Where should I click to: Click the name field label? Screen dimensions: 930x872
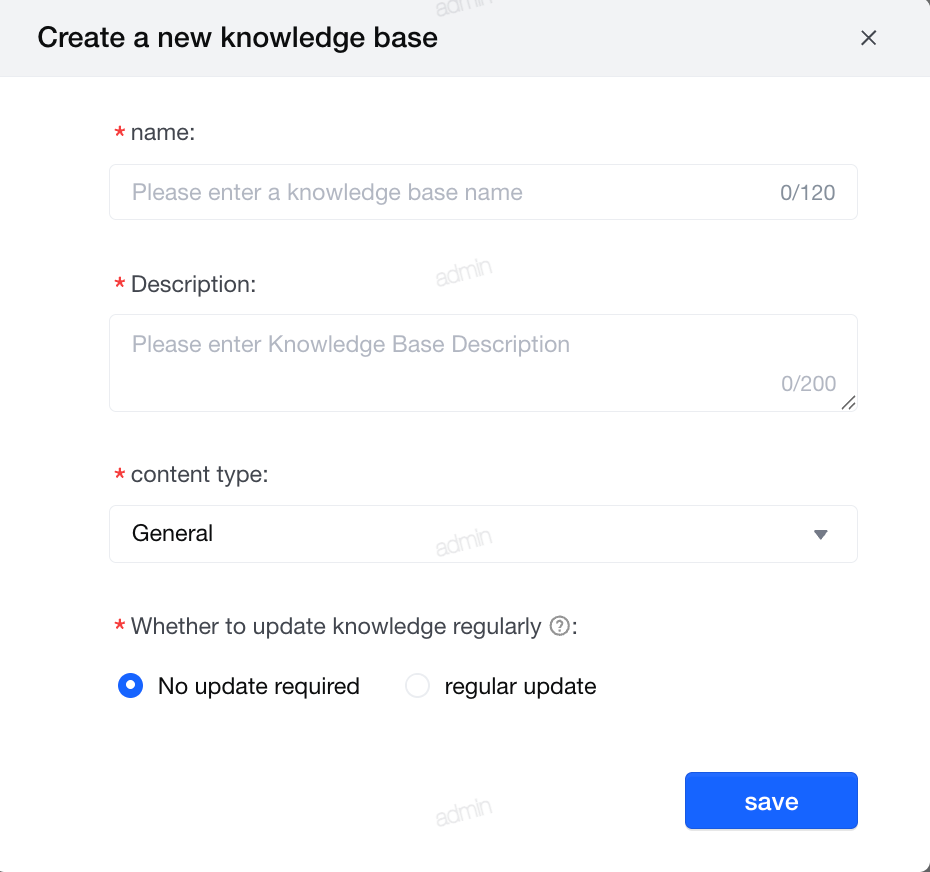tap(163, 132)
